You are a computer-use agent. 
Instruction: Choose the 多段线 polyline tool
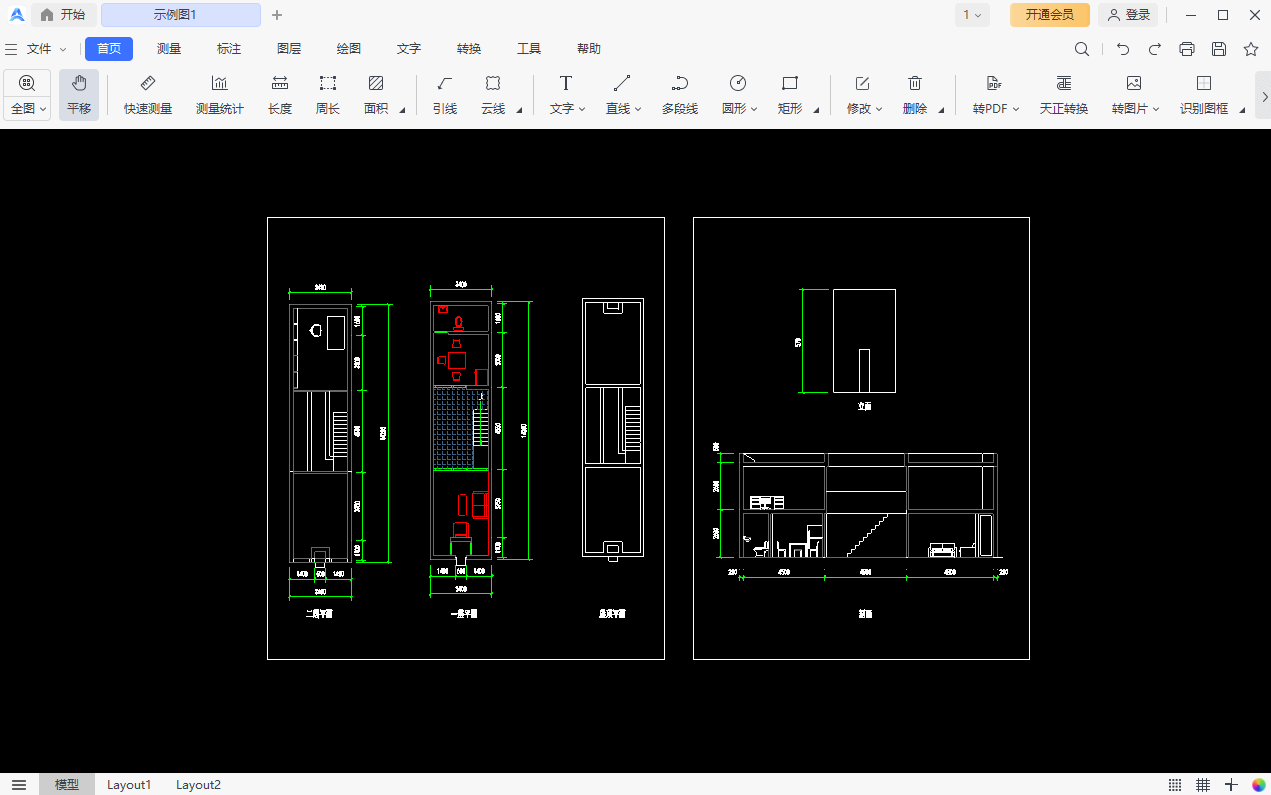pyautogui.click(x=680, y=95)
